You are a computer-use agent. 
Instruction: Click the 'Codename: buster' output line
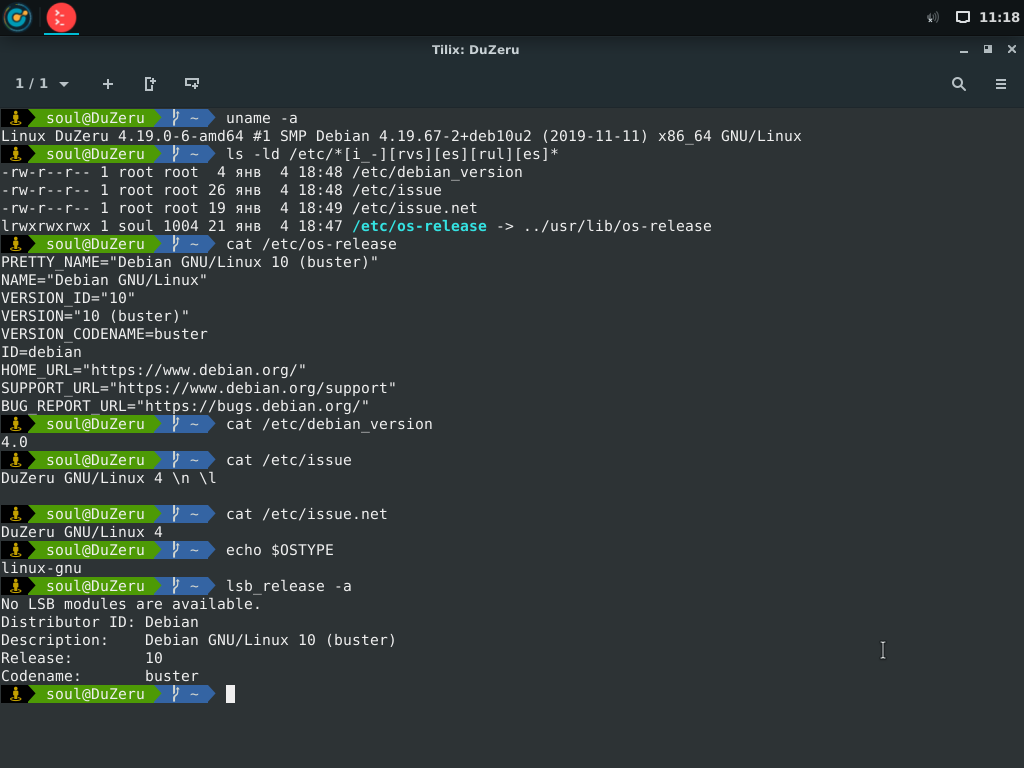(100, 676)
